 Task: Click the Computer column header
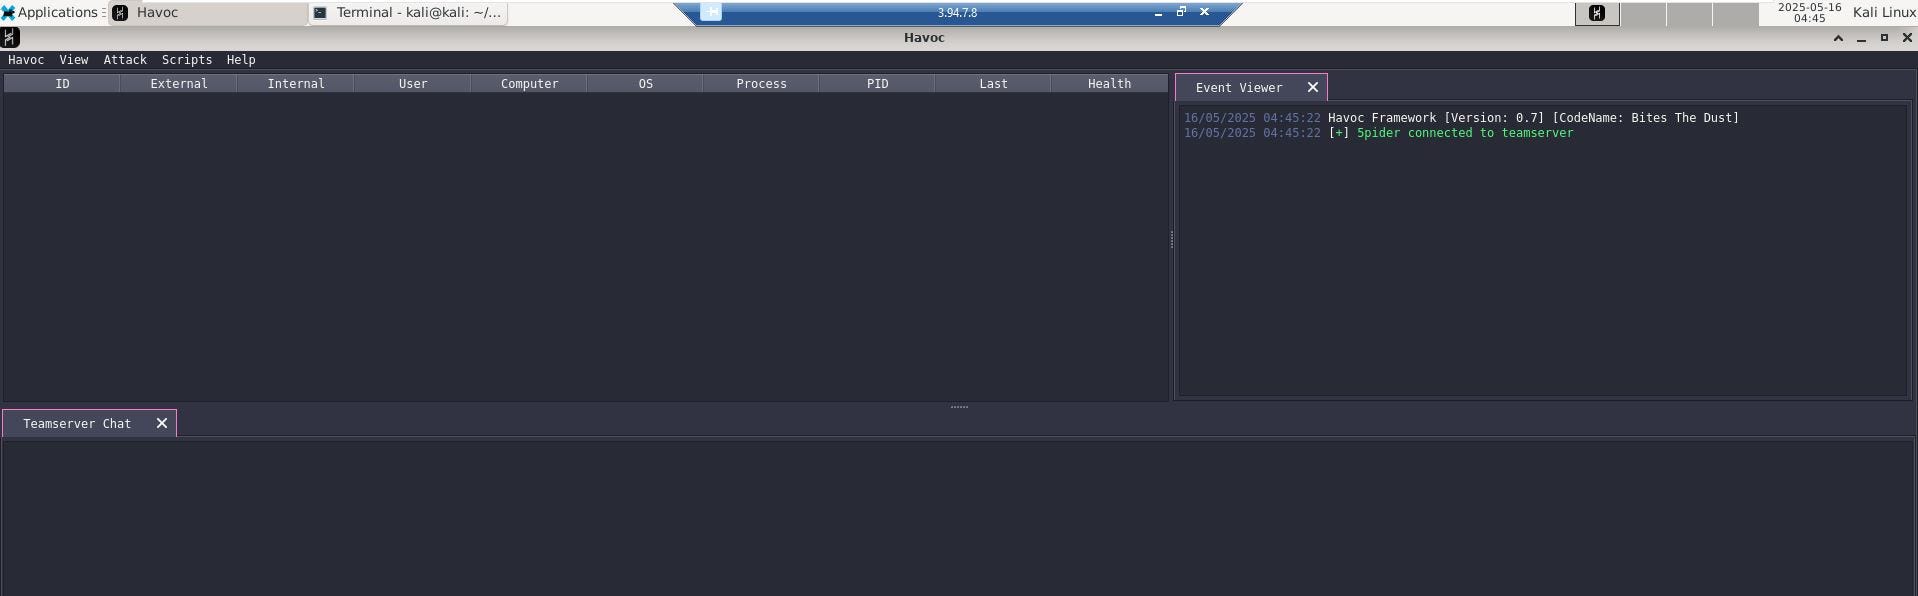click(x=529, y=84)
